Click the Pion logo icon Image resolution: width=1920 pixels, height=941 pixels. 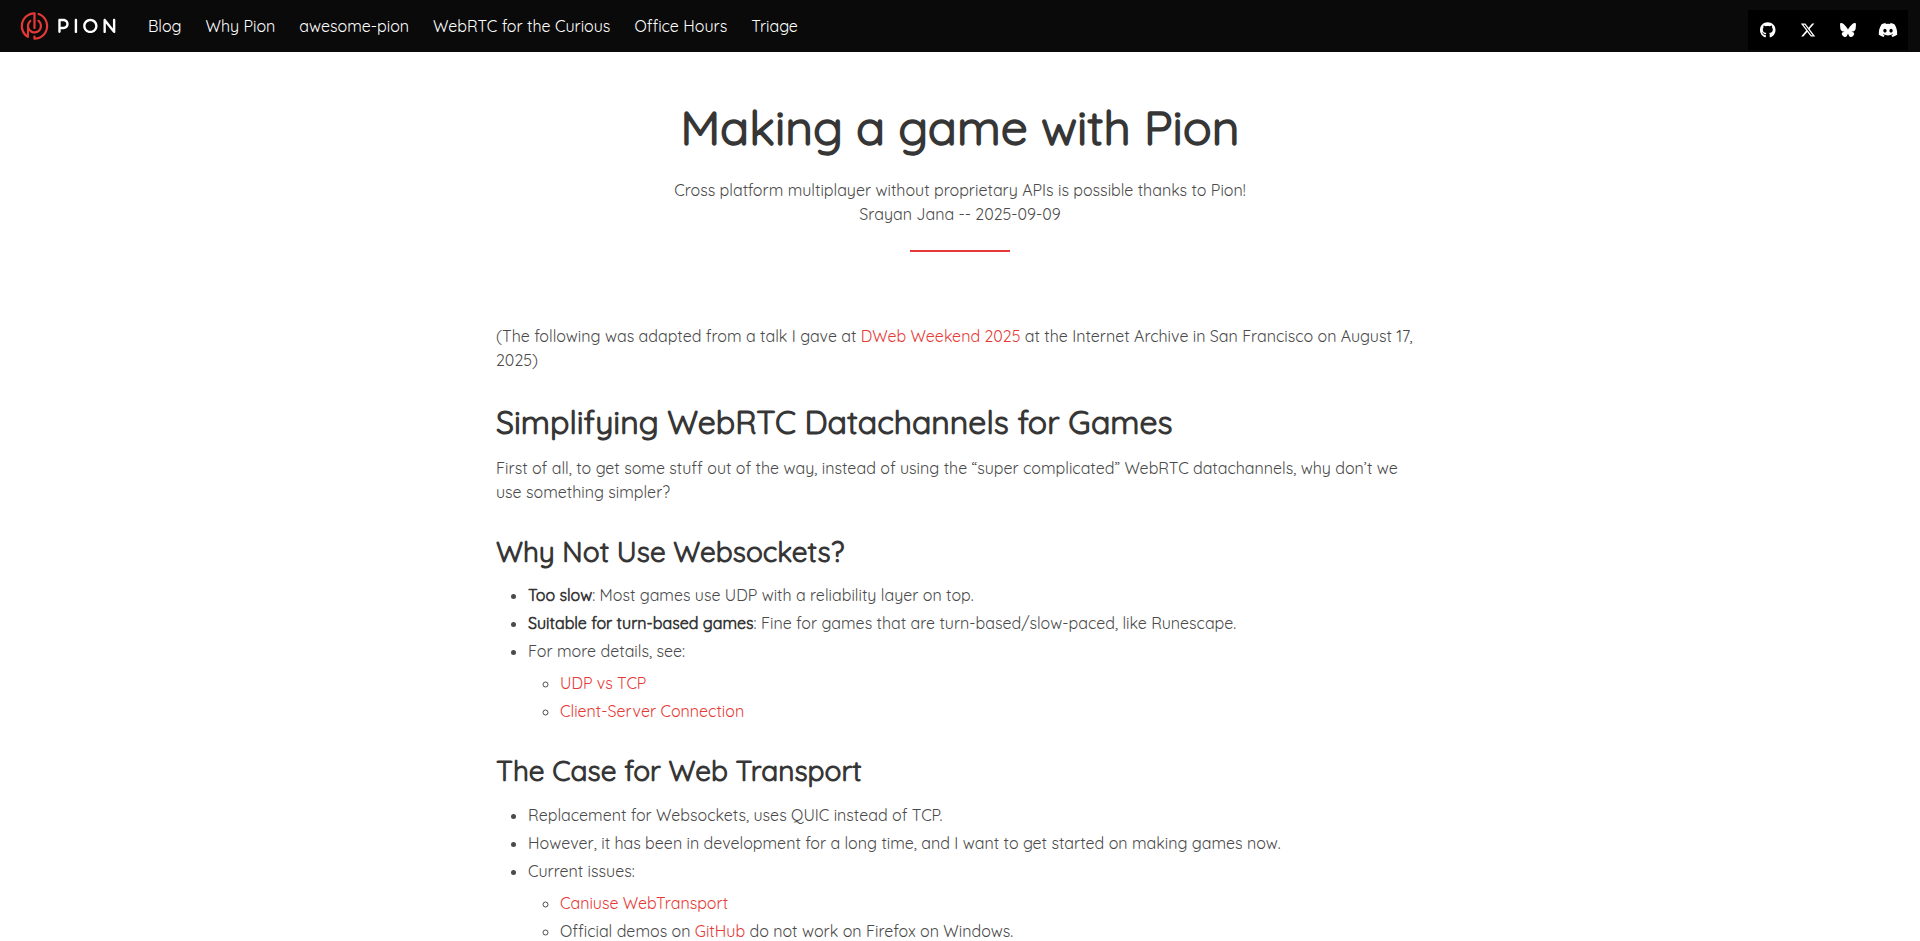pyautogui.click(x=34, y=26)
